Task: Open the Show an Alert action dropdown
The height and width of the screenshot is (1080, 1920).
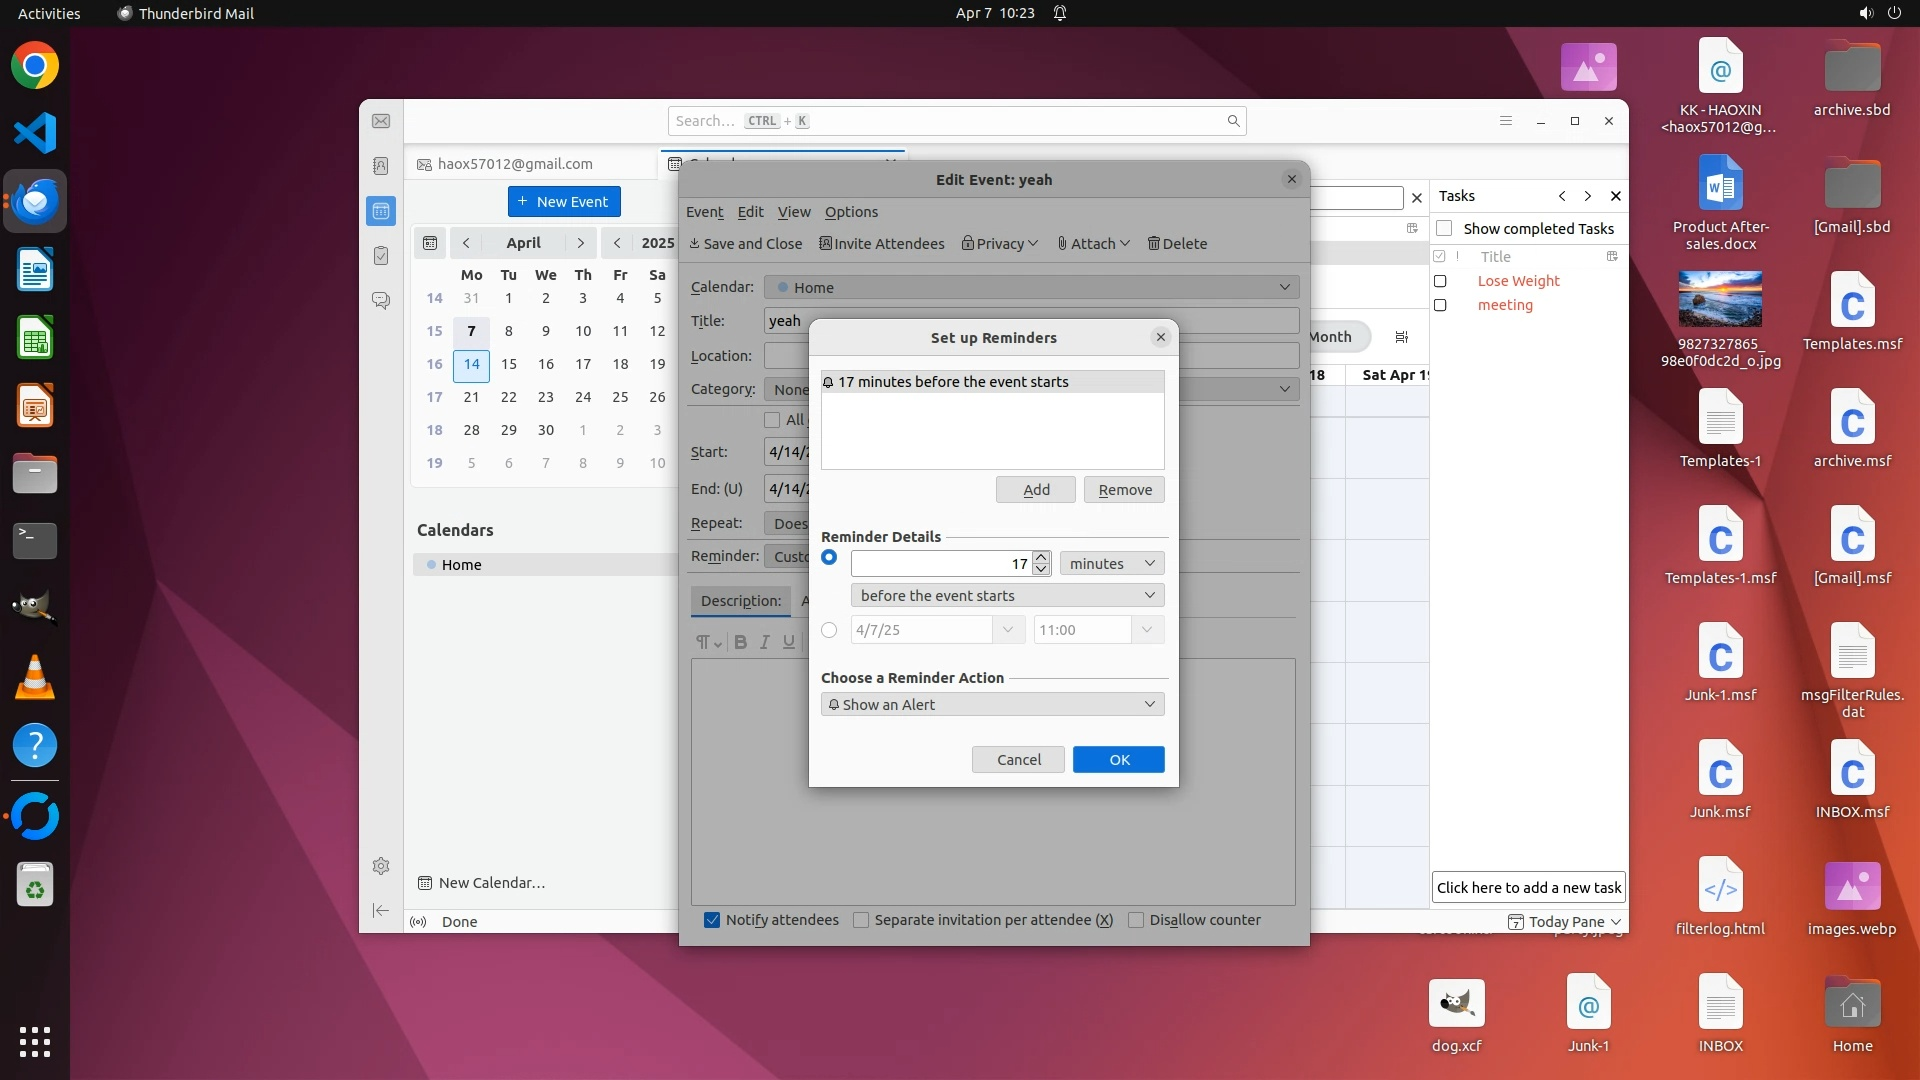Action: pyautogui.click(x=992, y=705)
